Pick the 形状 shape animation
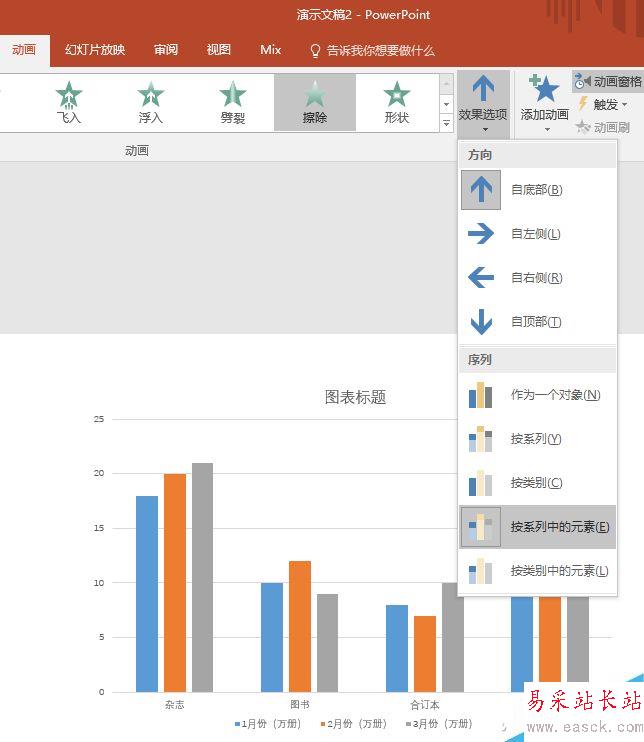The width and height of the screenshot is (644, 742). pos(397,103)
